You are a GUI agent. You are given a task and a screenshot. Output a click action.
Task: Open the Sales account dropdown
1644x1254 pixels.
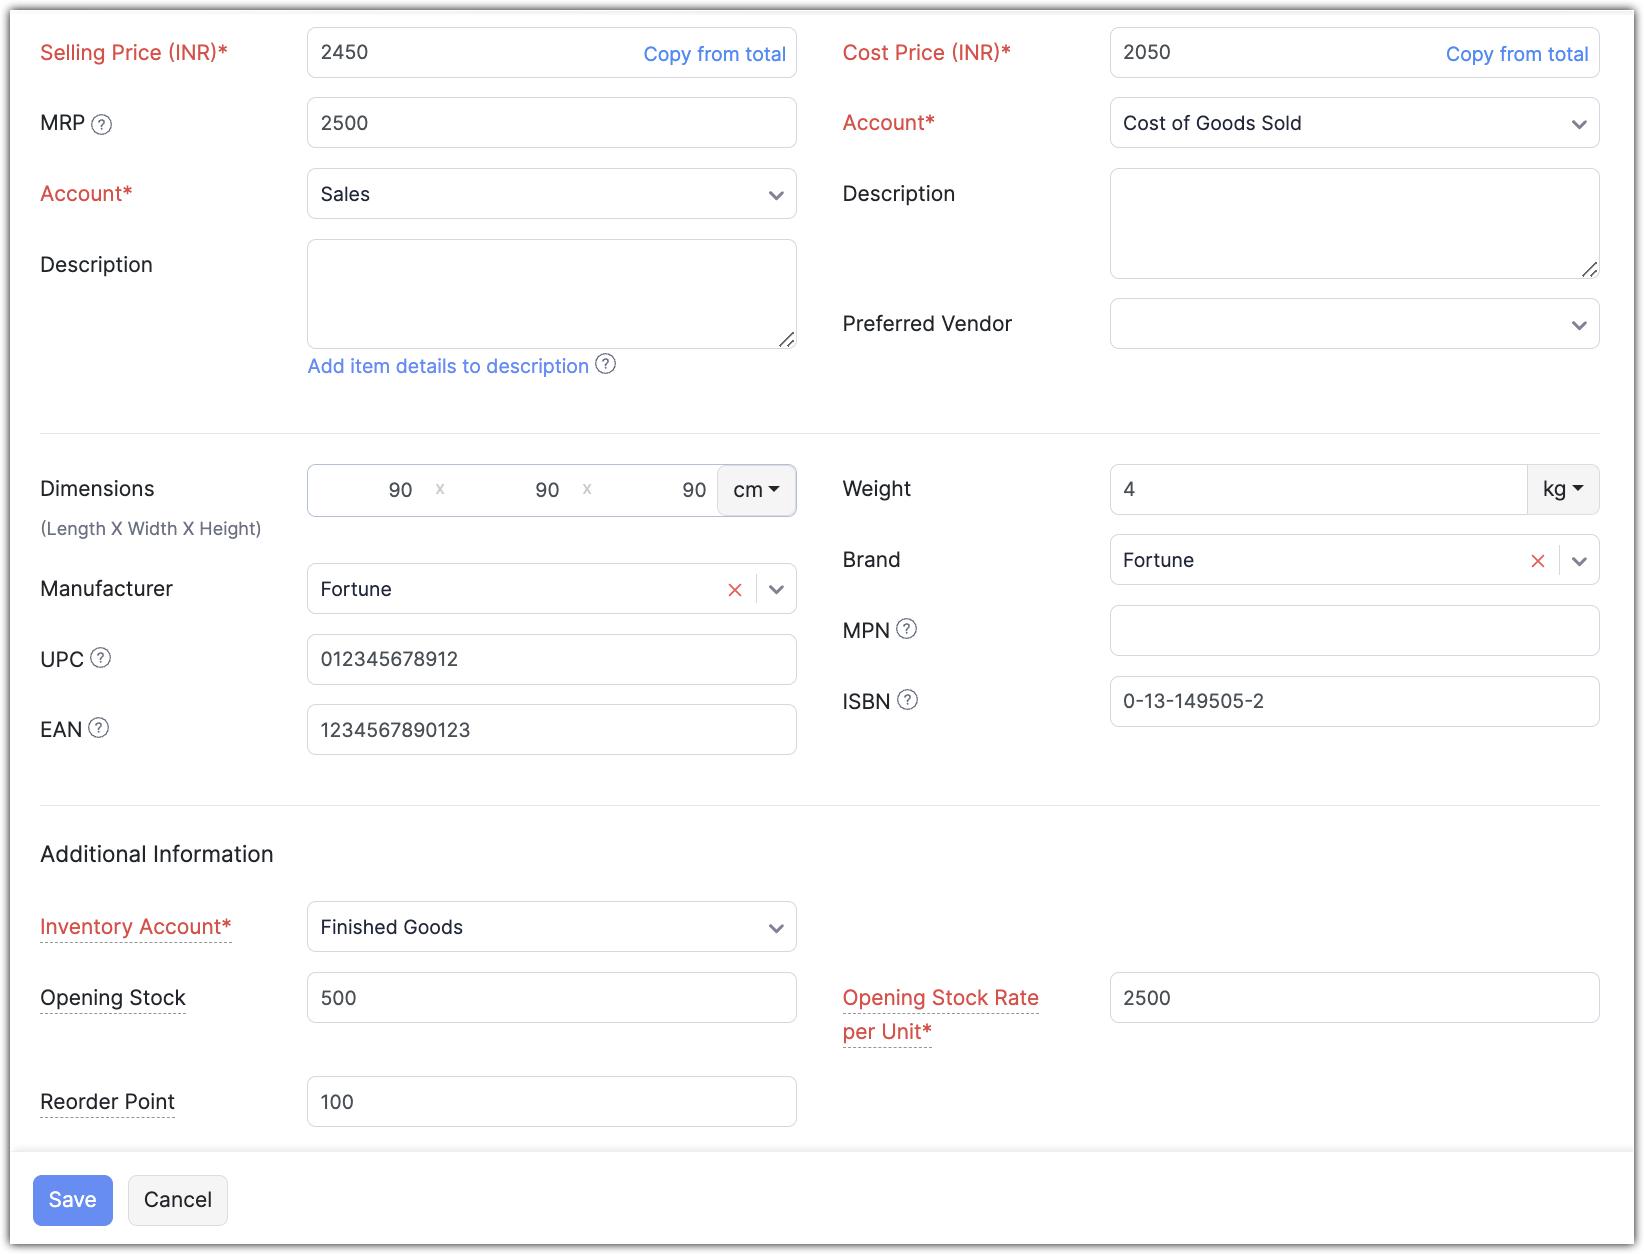coord(776,195)
